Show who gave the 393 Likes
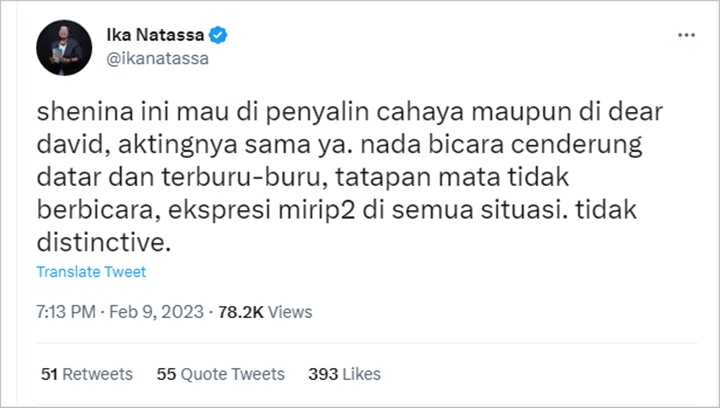 click(x=344, y=374)
